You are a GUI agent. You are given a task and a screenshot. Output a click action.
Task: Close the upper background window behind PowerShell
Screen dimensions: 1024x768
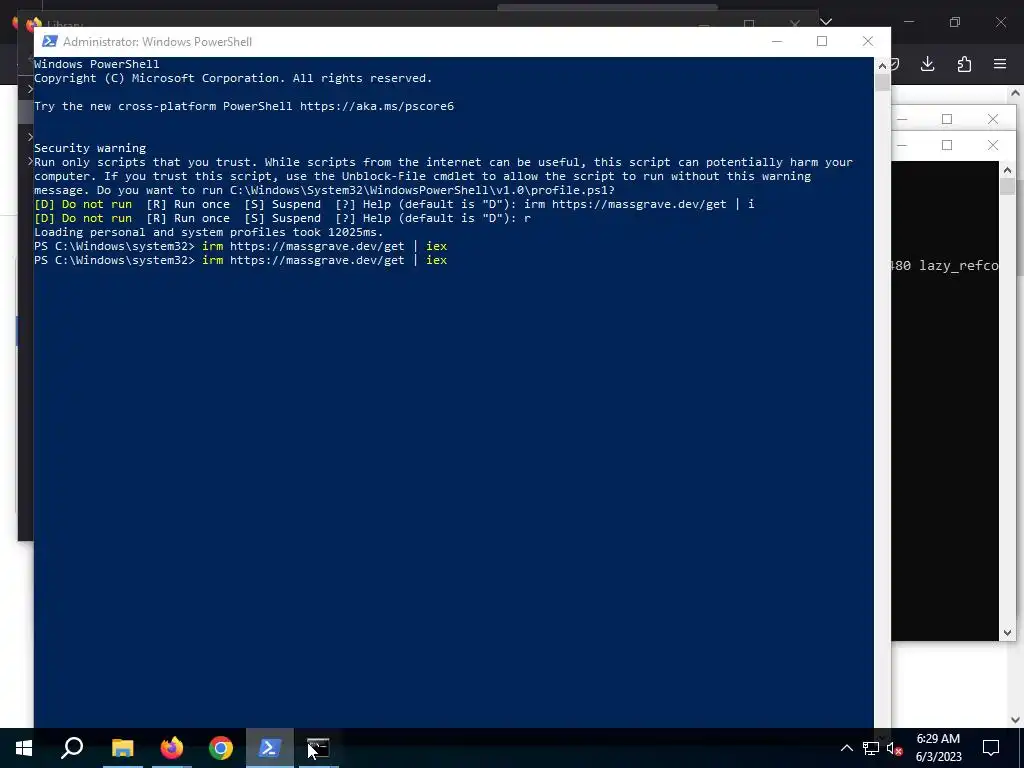993,119
